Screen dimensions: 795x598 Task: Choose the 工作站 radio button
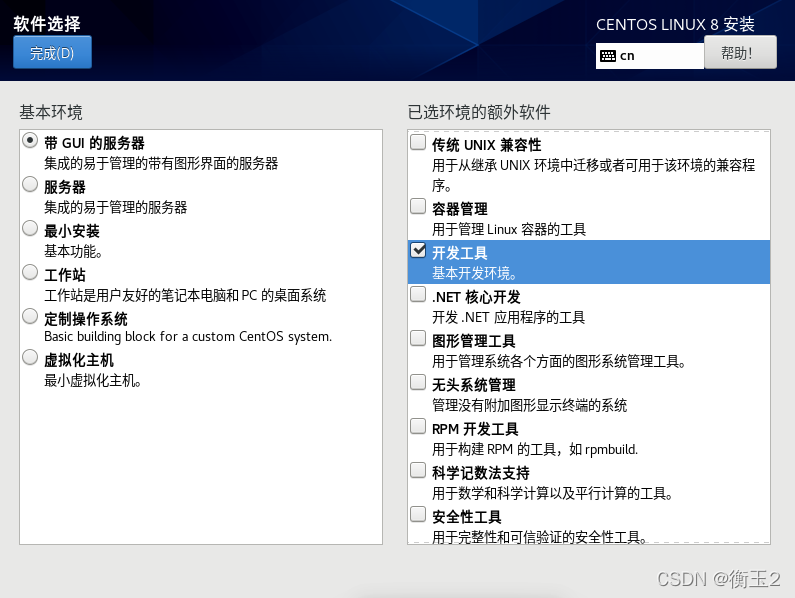[x=30, y=272]
